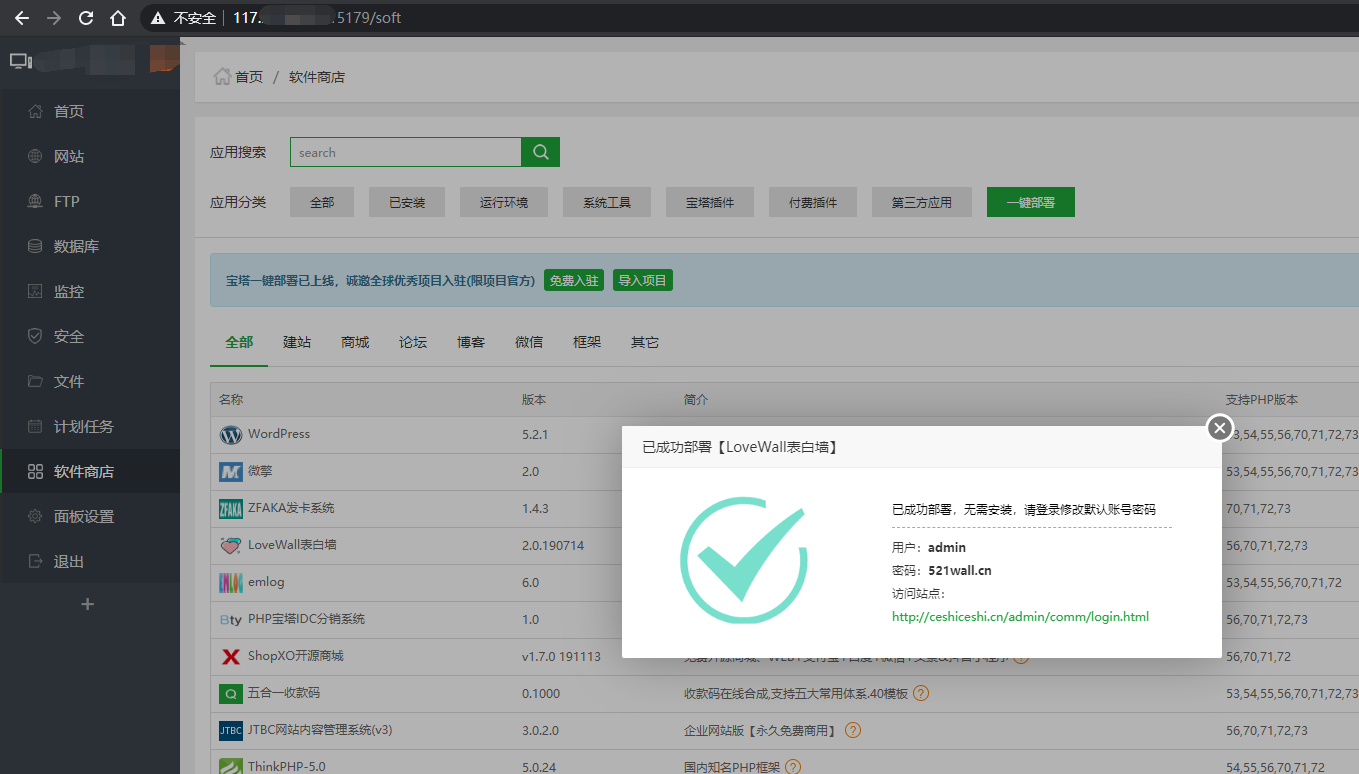Reload the page with refresh icon
This screenshot has height=774, width=1359.
86,17
